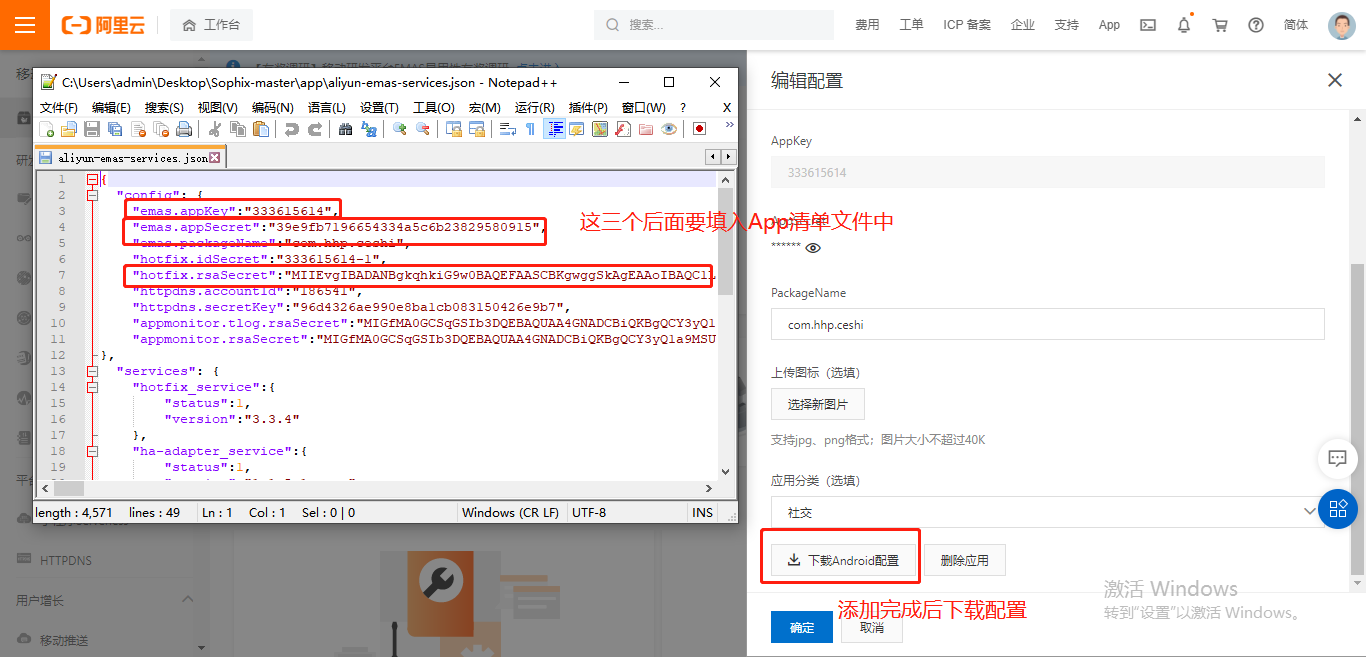This screenshot has height=657, width=1366.
Task: Click Redo icon in Notepad++ toolbar
Action: pos(314,129)
